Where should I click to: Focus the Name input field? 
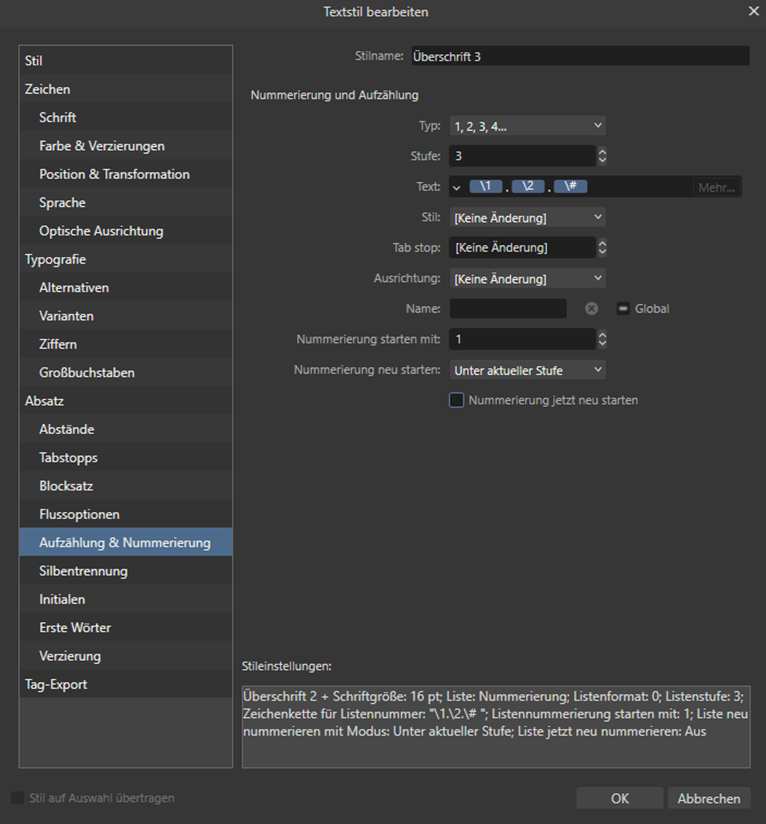pyautogui.click(x=508, y=308)
